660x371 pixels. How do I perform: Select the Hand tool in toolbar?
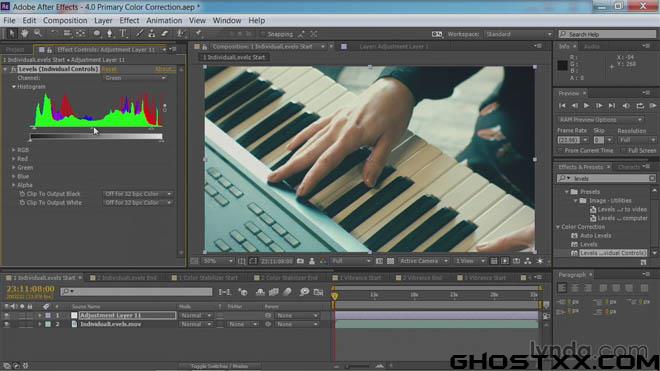[x=24, y=33]
